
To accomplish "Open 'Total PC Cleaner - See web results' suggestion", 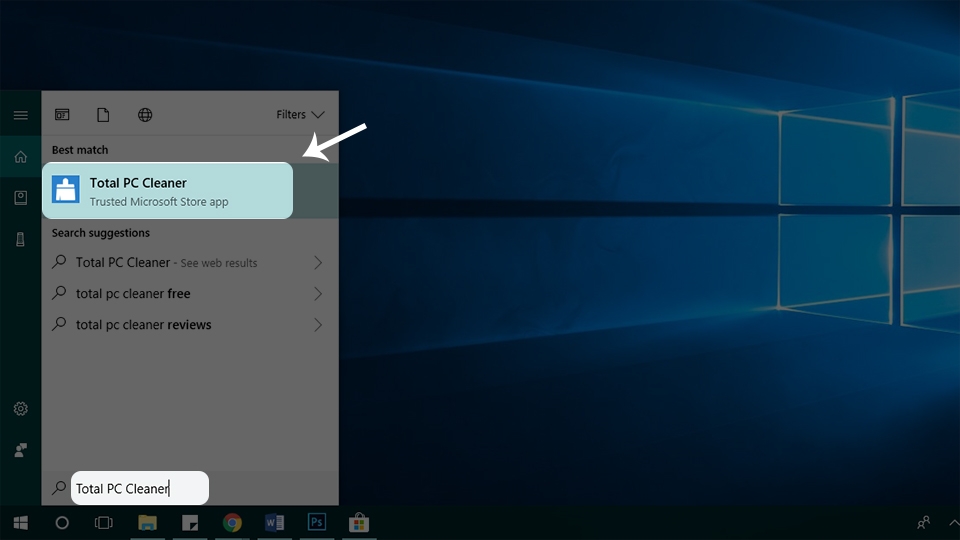I will point(190,263).
